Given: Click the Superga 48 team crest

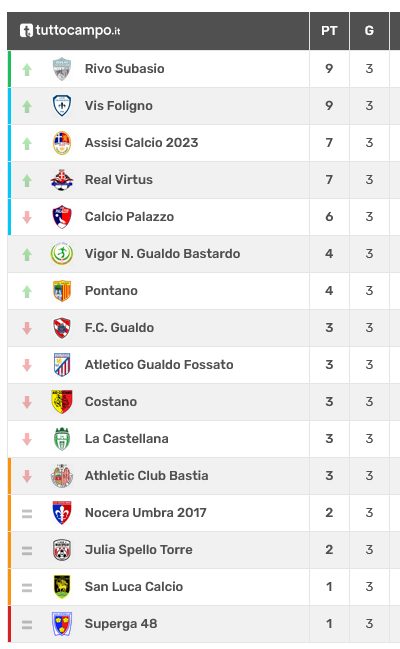Looking at the screenshot, I should (62, 624).
